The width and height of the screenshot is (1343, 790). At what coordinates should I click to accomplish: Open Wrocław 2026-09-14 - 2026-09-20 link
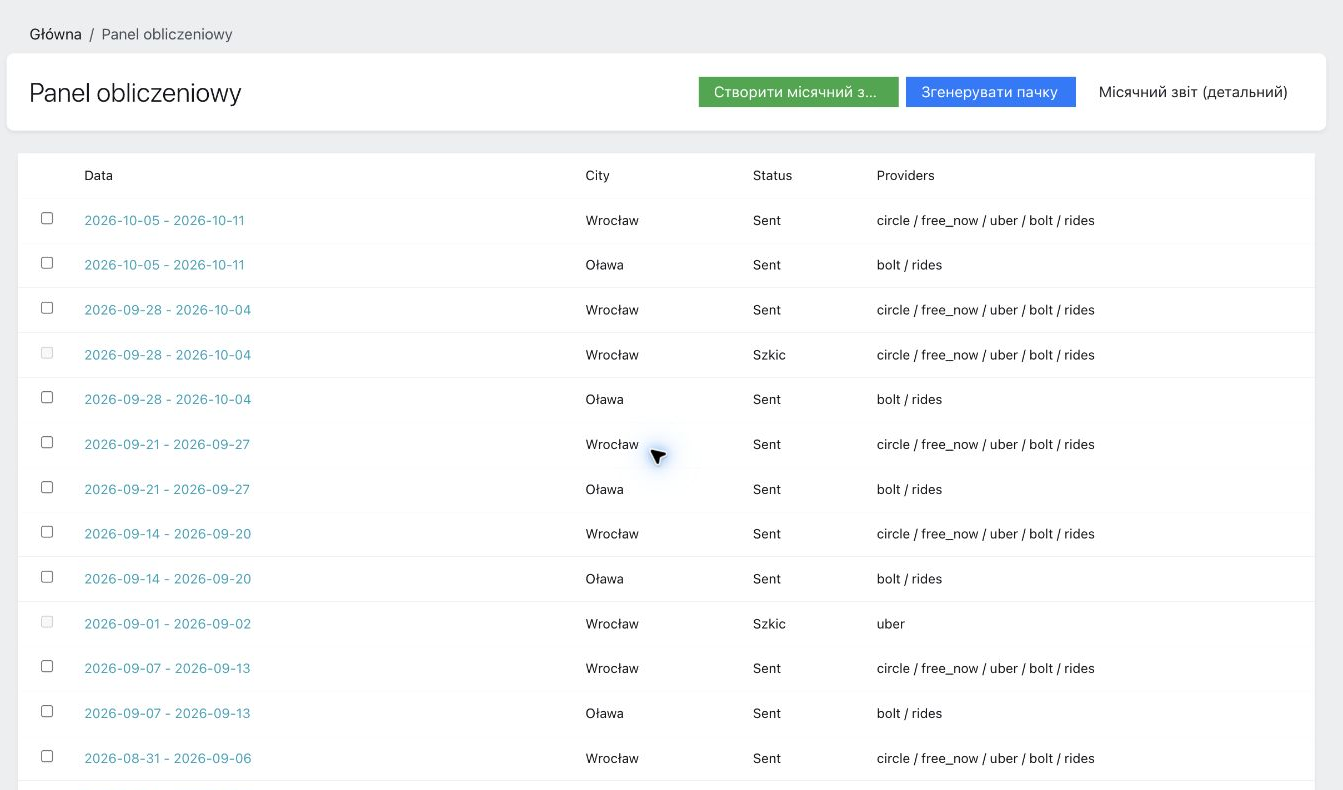pos(168,534)
